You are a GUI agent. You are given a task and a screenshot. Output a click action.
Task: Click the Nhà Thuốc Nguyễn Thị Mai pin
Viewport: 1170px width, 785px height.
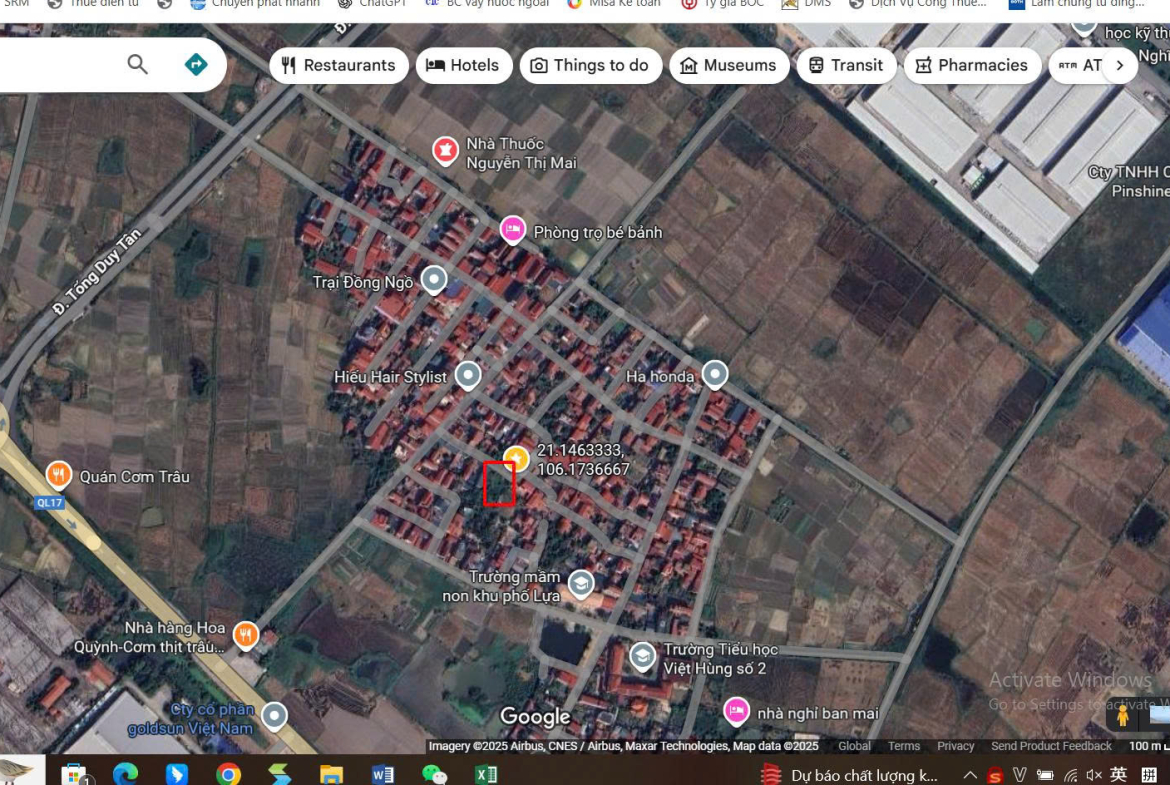445,151
